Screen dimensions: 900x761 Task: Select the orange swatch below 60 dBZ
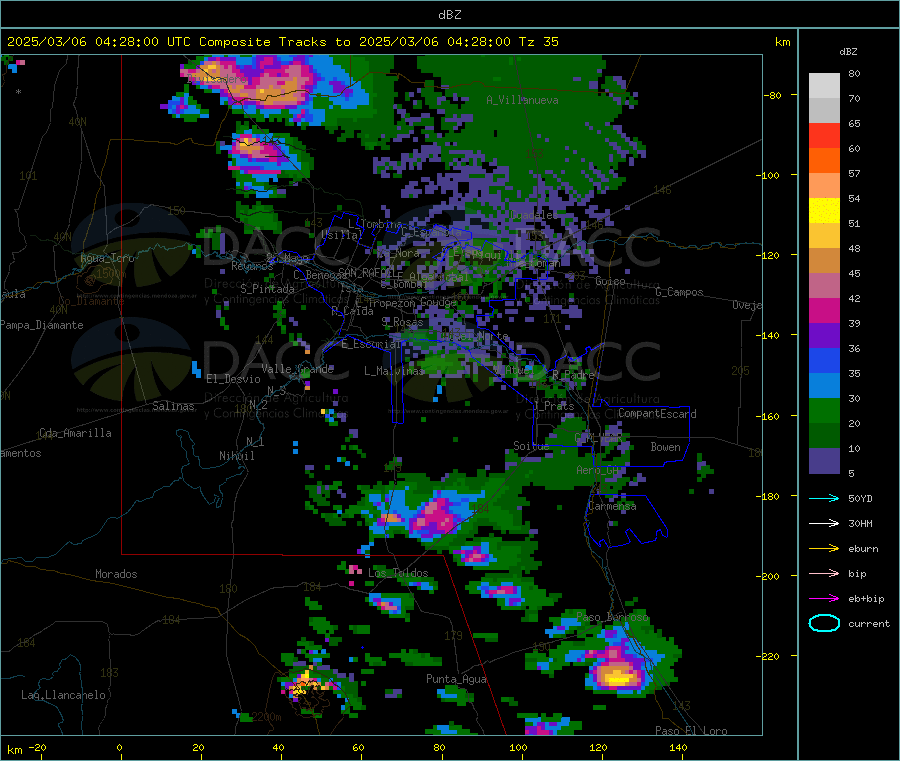point(824,161)
